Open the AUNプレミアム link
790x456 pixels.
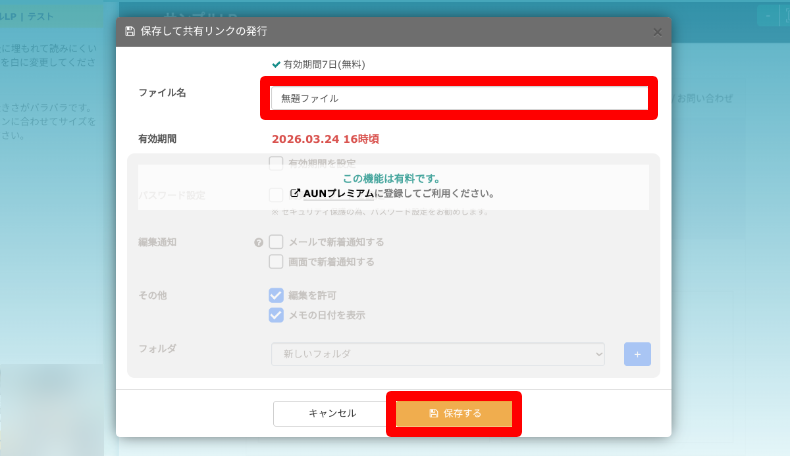tap(338, 193)
